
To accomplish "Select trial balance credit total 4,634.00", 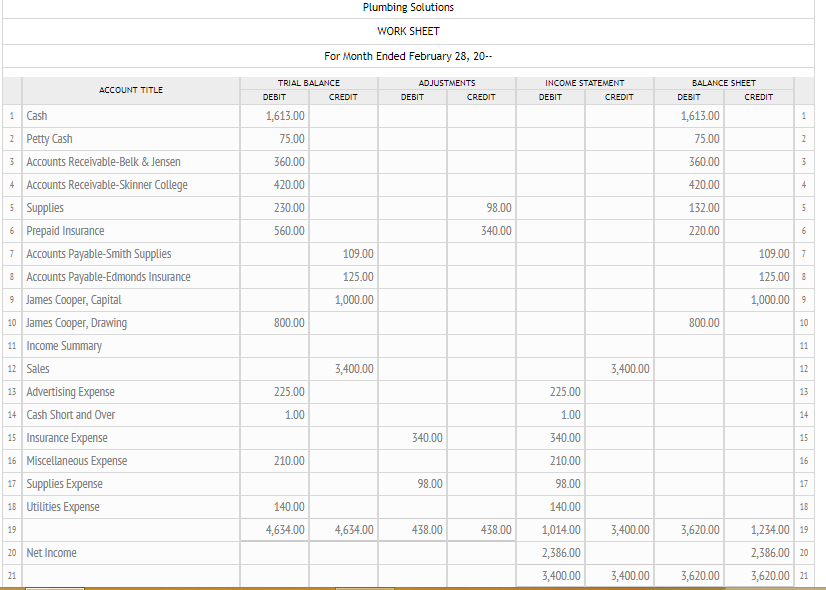I will click(343, 530).
